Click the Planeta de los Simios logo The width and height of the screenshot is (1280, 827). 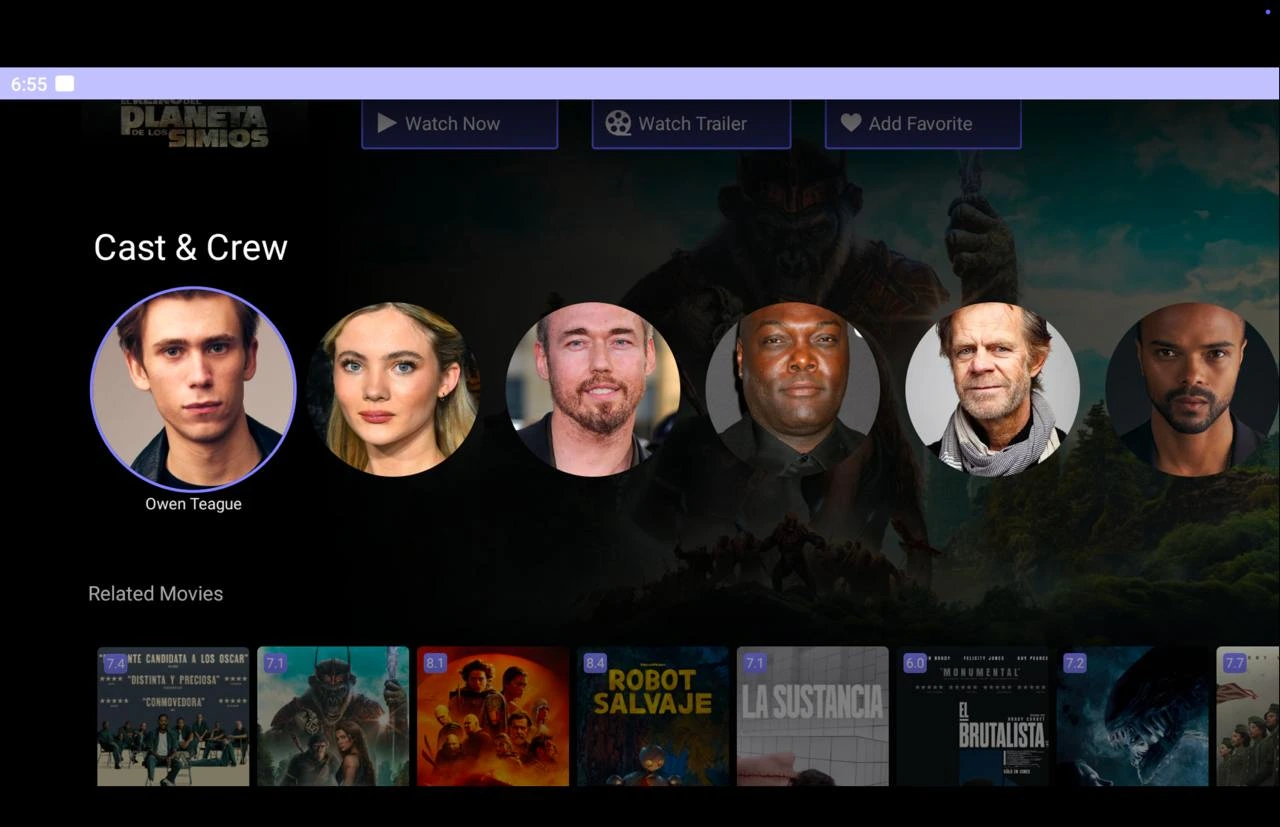194,124
